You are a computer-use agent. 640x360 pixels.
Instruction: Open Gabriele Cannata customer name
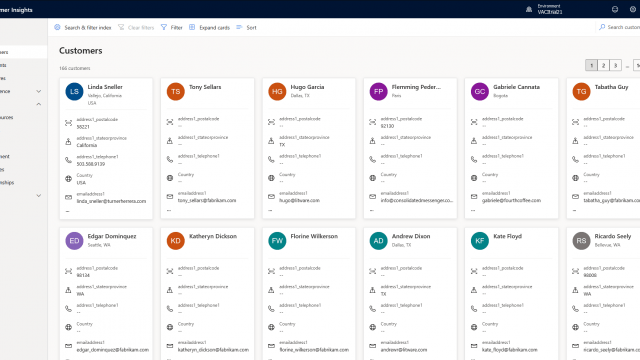[516, 87]
